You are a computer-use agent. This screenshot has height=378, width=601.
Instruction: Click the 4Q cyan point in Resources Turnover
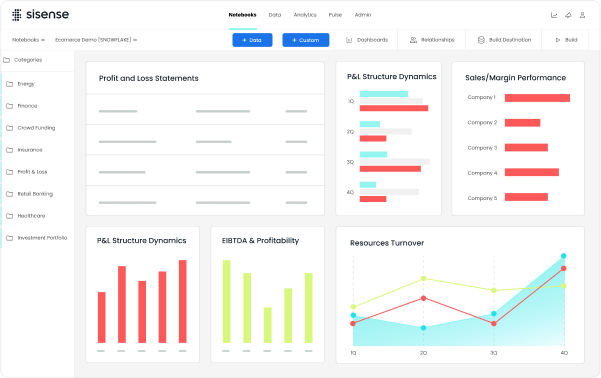[563, 256]
